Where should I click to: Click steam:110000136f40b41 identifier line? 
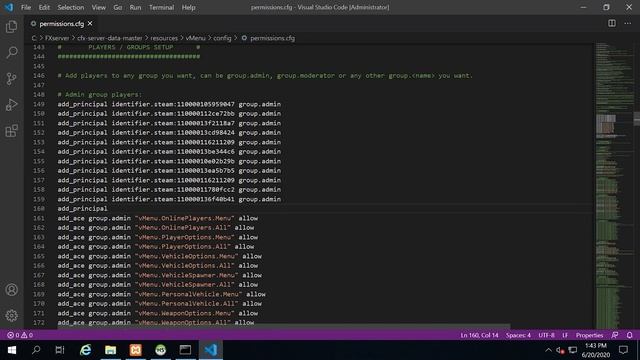coord(169,199)
